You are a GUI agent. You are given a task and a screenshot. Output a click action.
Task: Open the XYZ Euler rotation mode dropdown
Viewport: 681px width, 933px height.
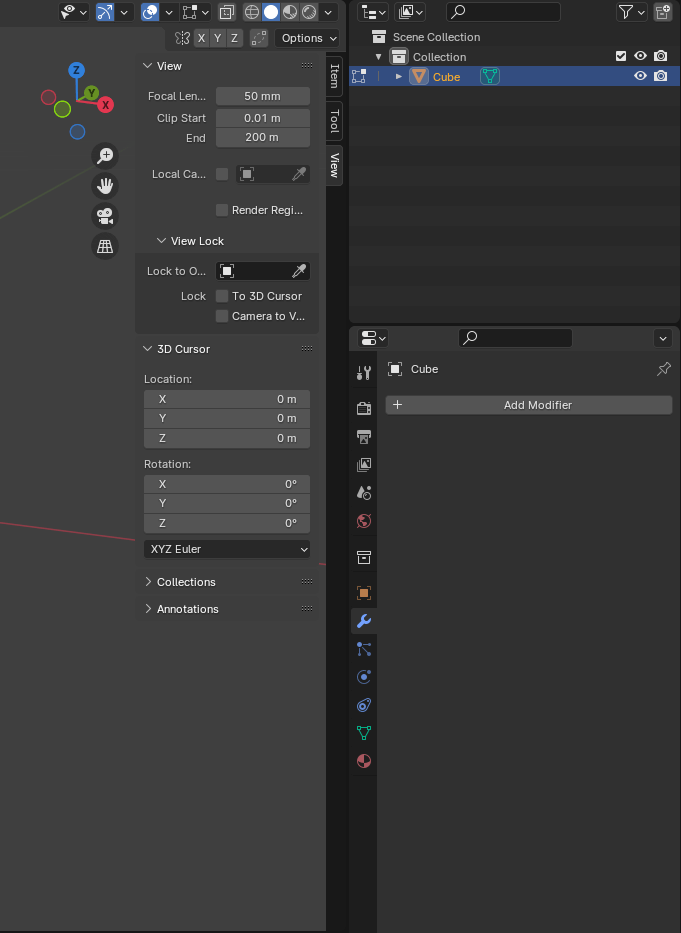[x=227, y=549]
